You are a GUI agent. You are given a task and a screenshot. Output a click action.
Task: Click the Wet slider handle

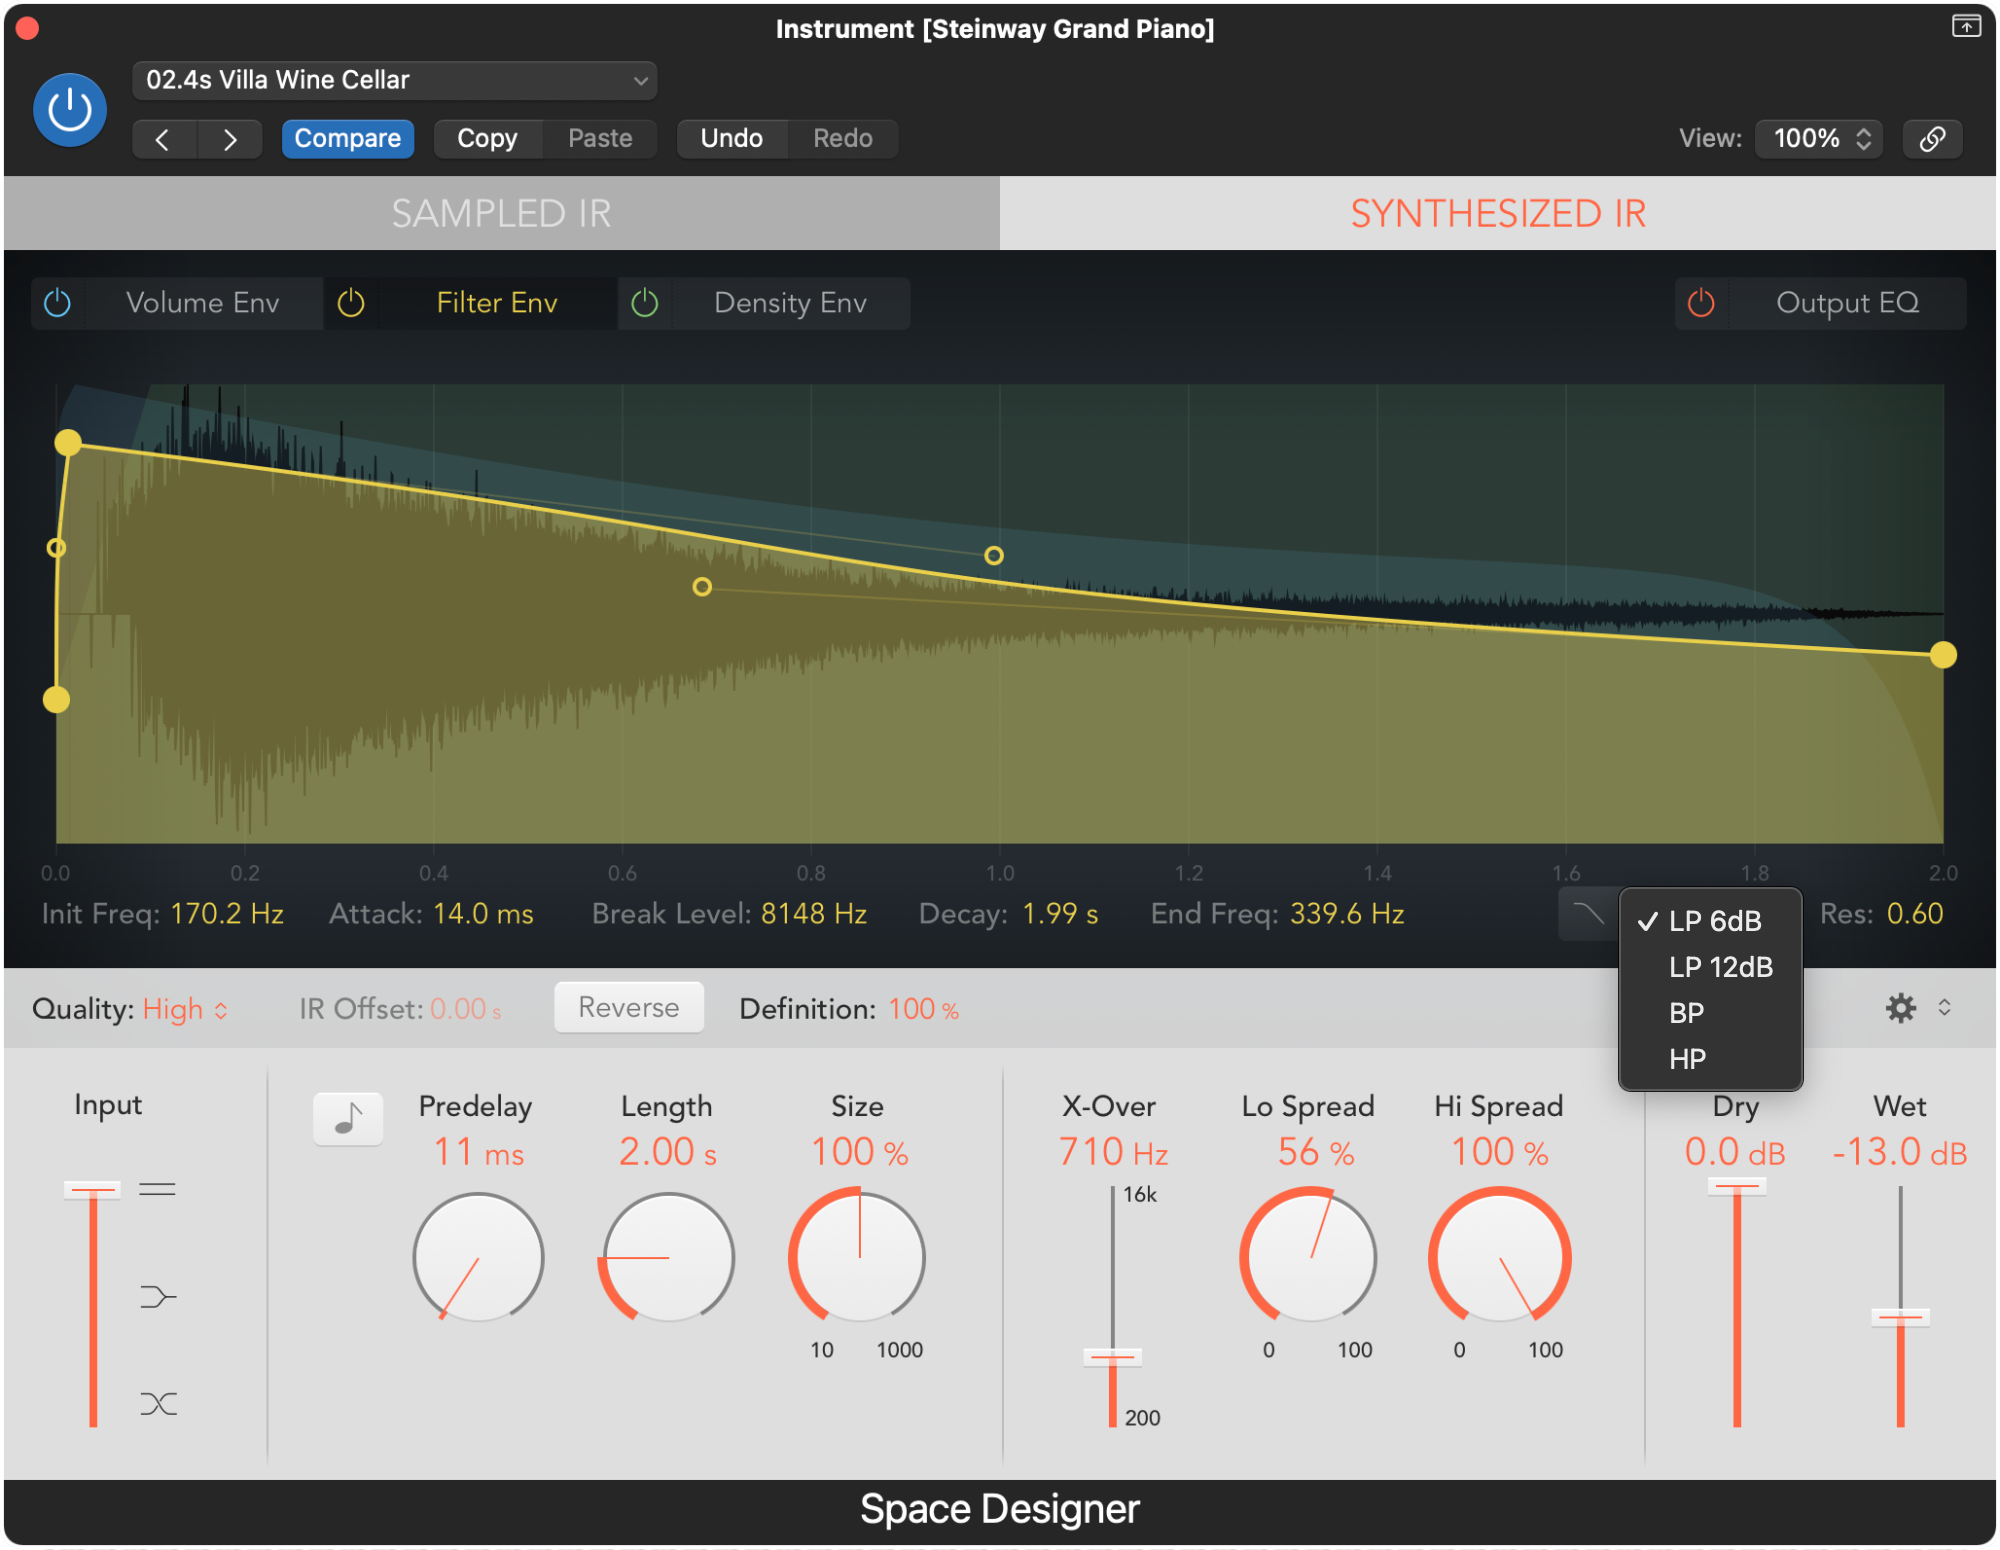[x=1900, y=1317]
